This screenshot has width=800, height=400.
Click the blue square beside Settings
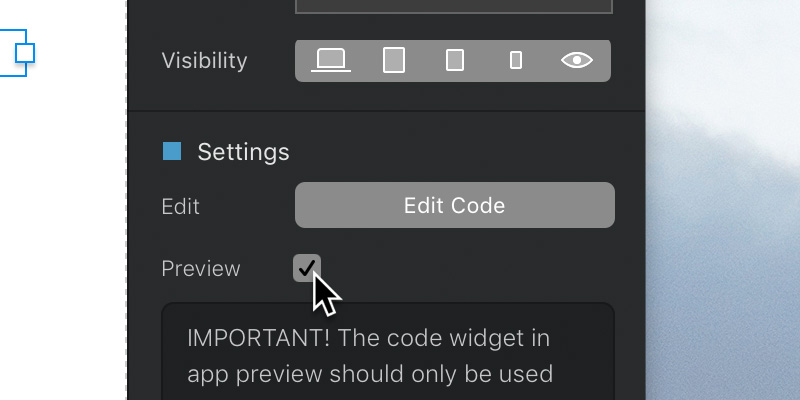[172, 152]
